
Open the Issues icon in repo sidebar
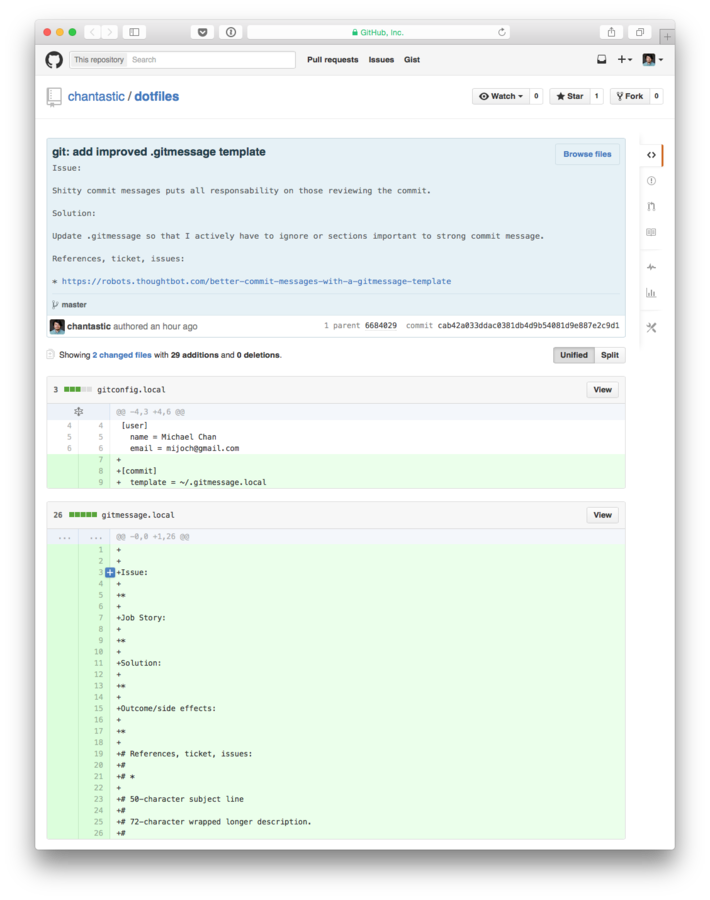pos(651,181)
